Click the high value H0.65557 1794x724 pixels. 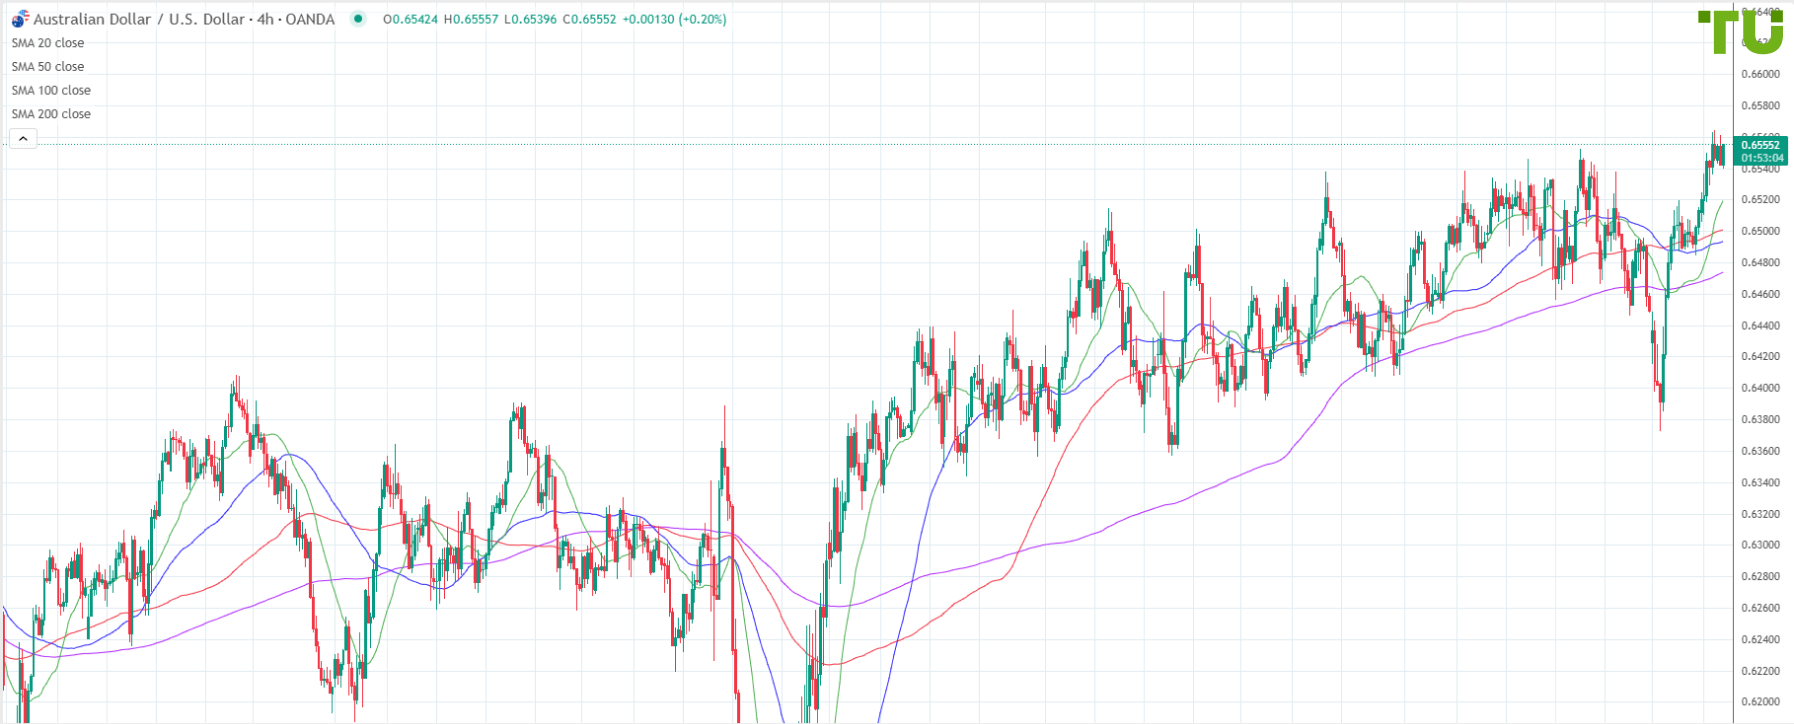click(471, 19)
